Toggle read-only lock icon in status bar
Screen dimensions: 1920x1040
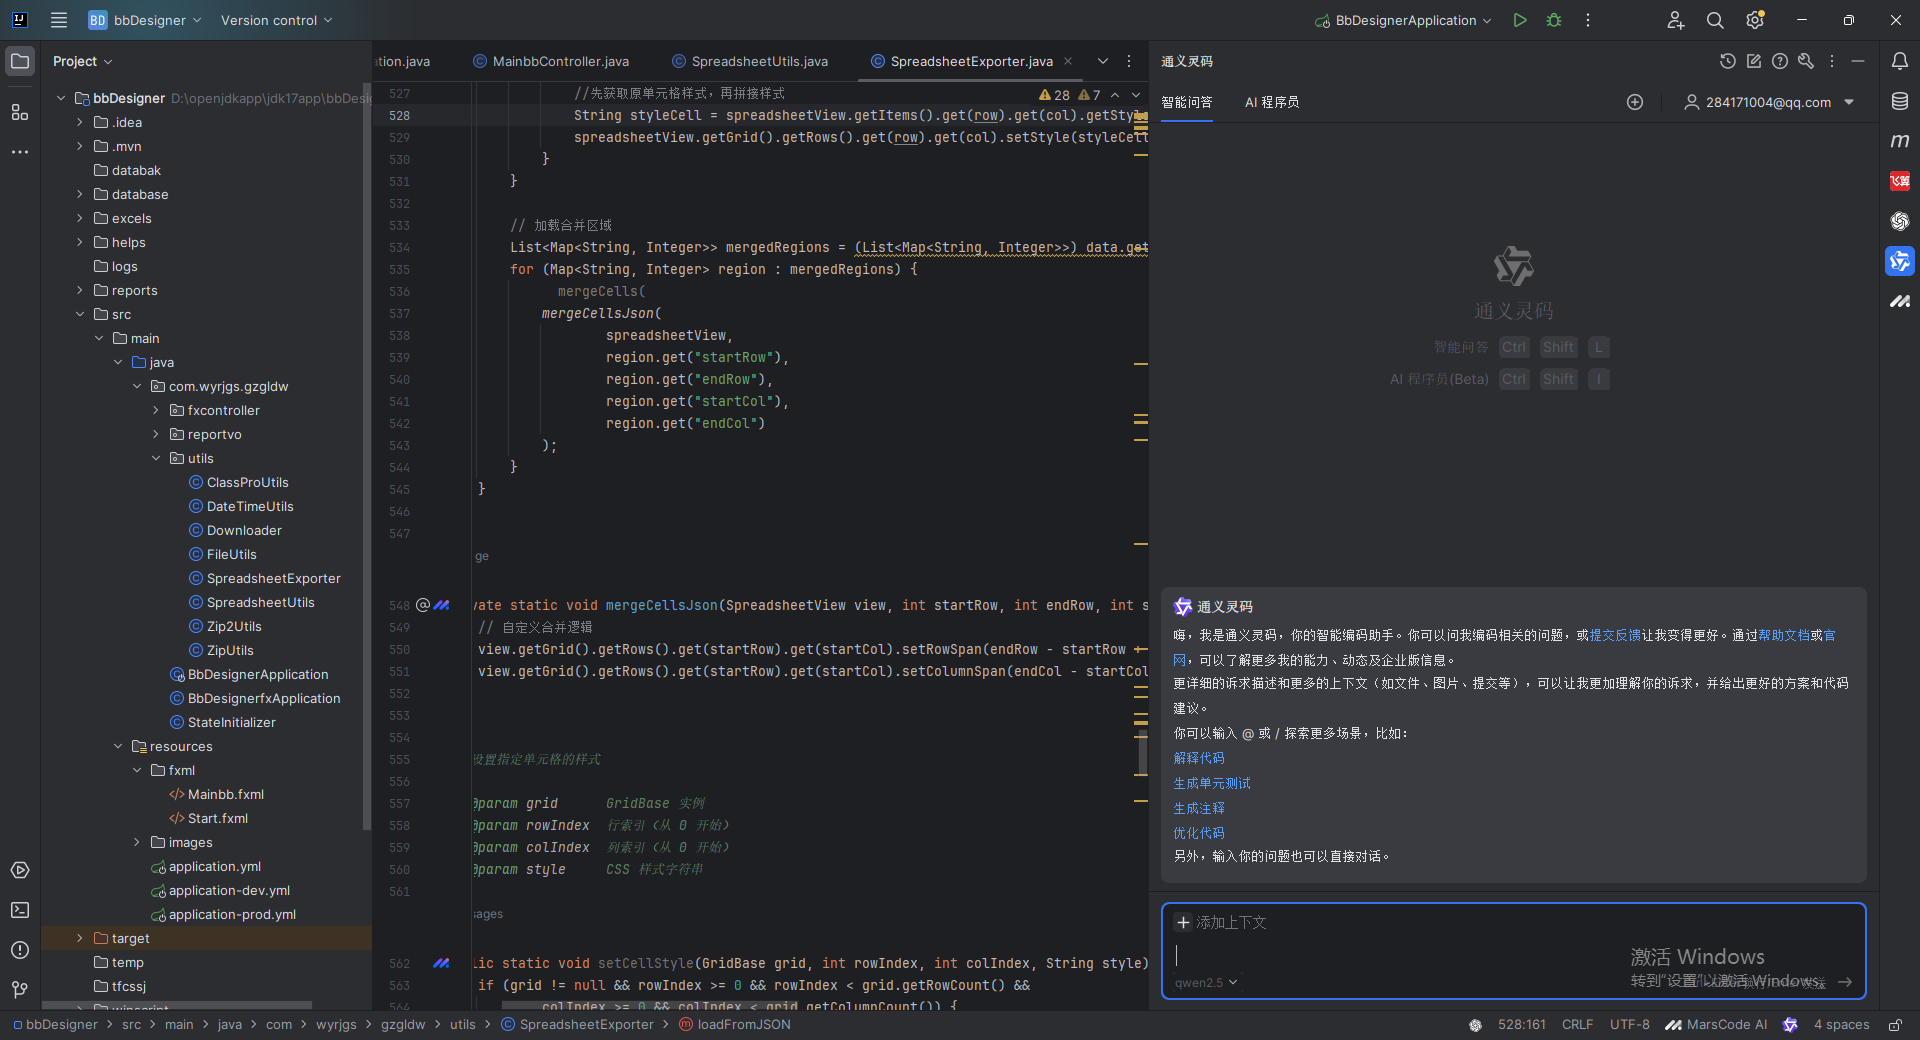coord(1895,1025)
